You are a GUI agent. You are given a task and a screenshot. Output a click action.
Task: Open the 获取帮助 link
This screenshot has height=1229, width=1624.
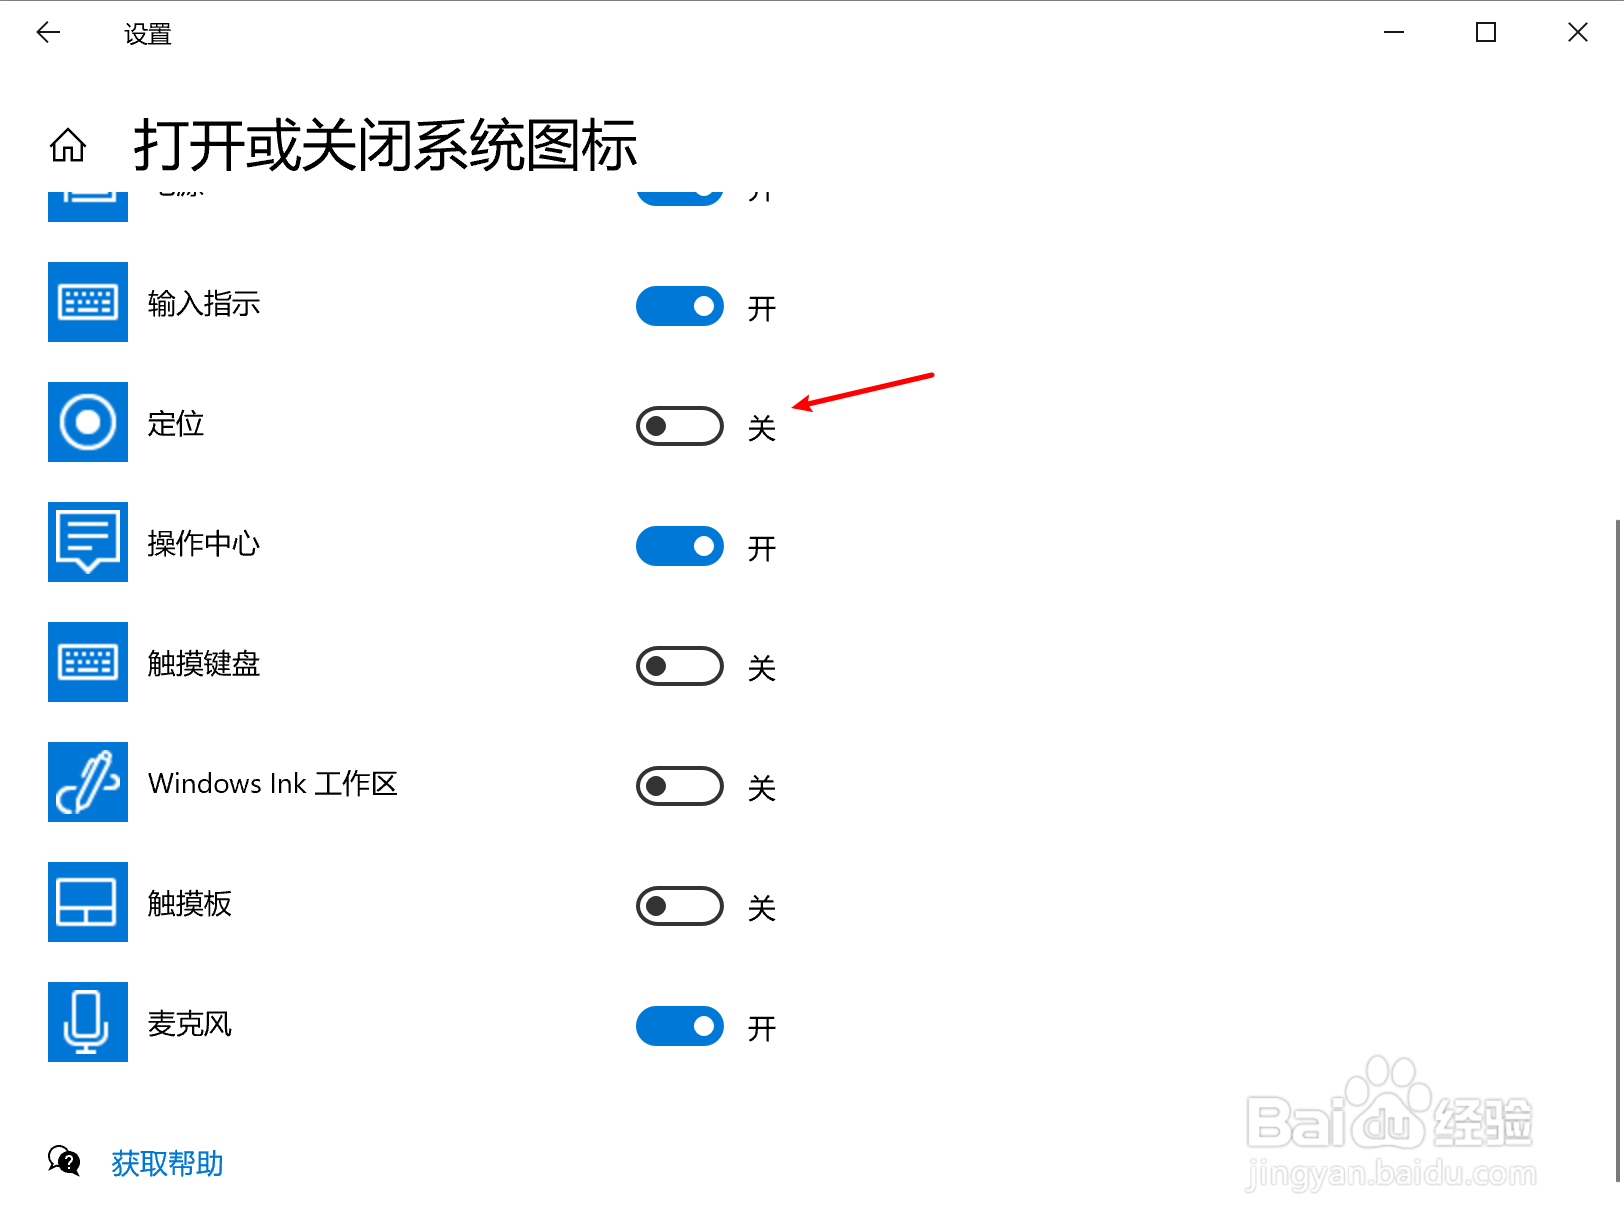[167, 1163]
